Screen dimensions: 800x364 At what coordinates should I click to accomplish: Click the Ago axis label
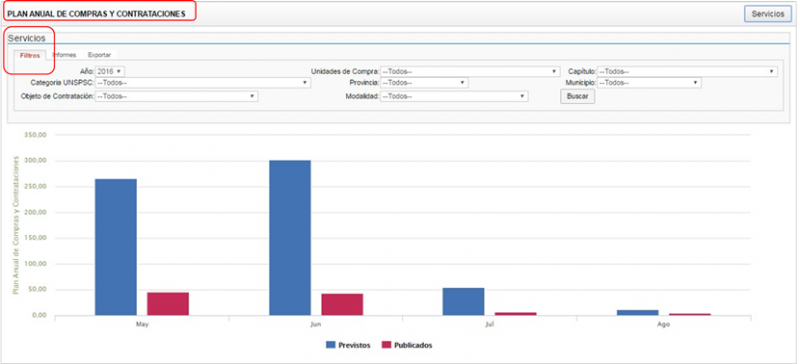pyautogui.click(x=664, y=325)
